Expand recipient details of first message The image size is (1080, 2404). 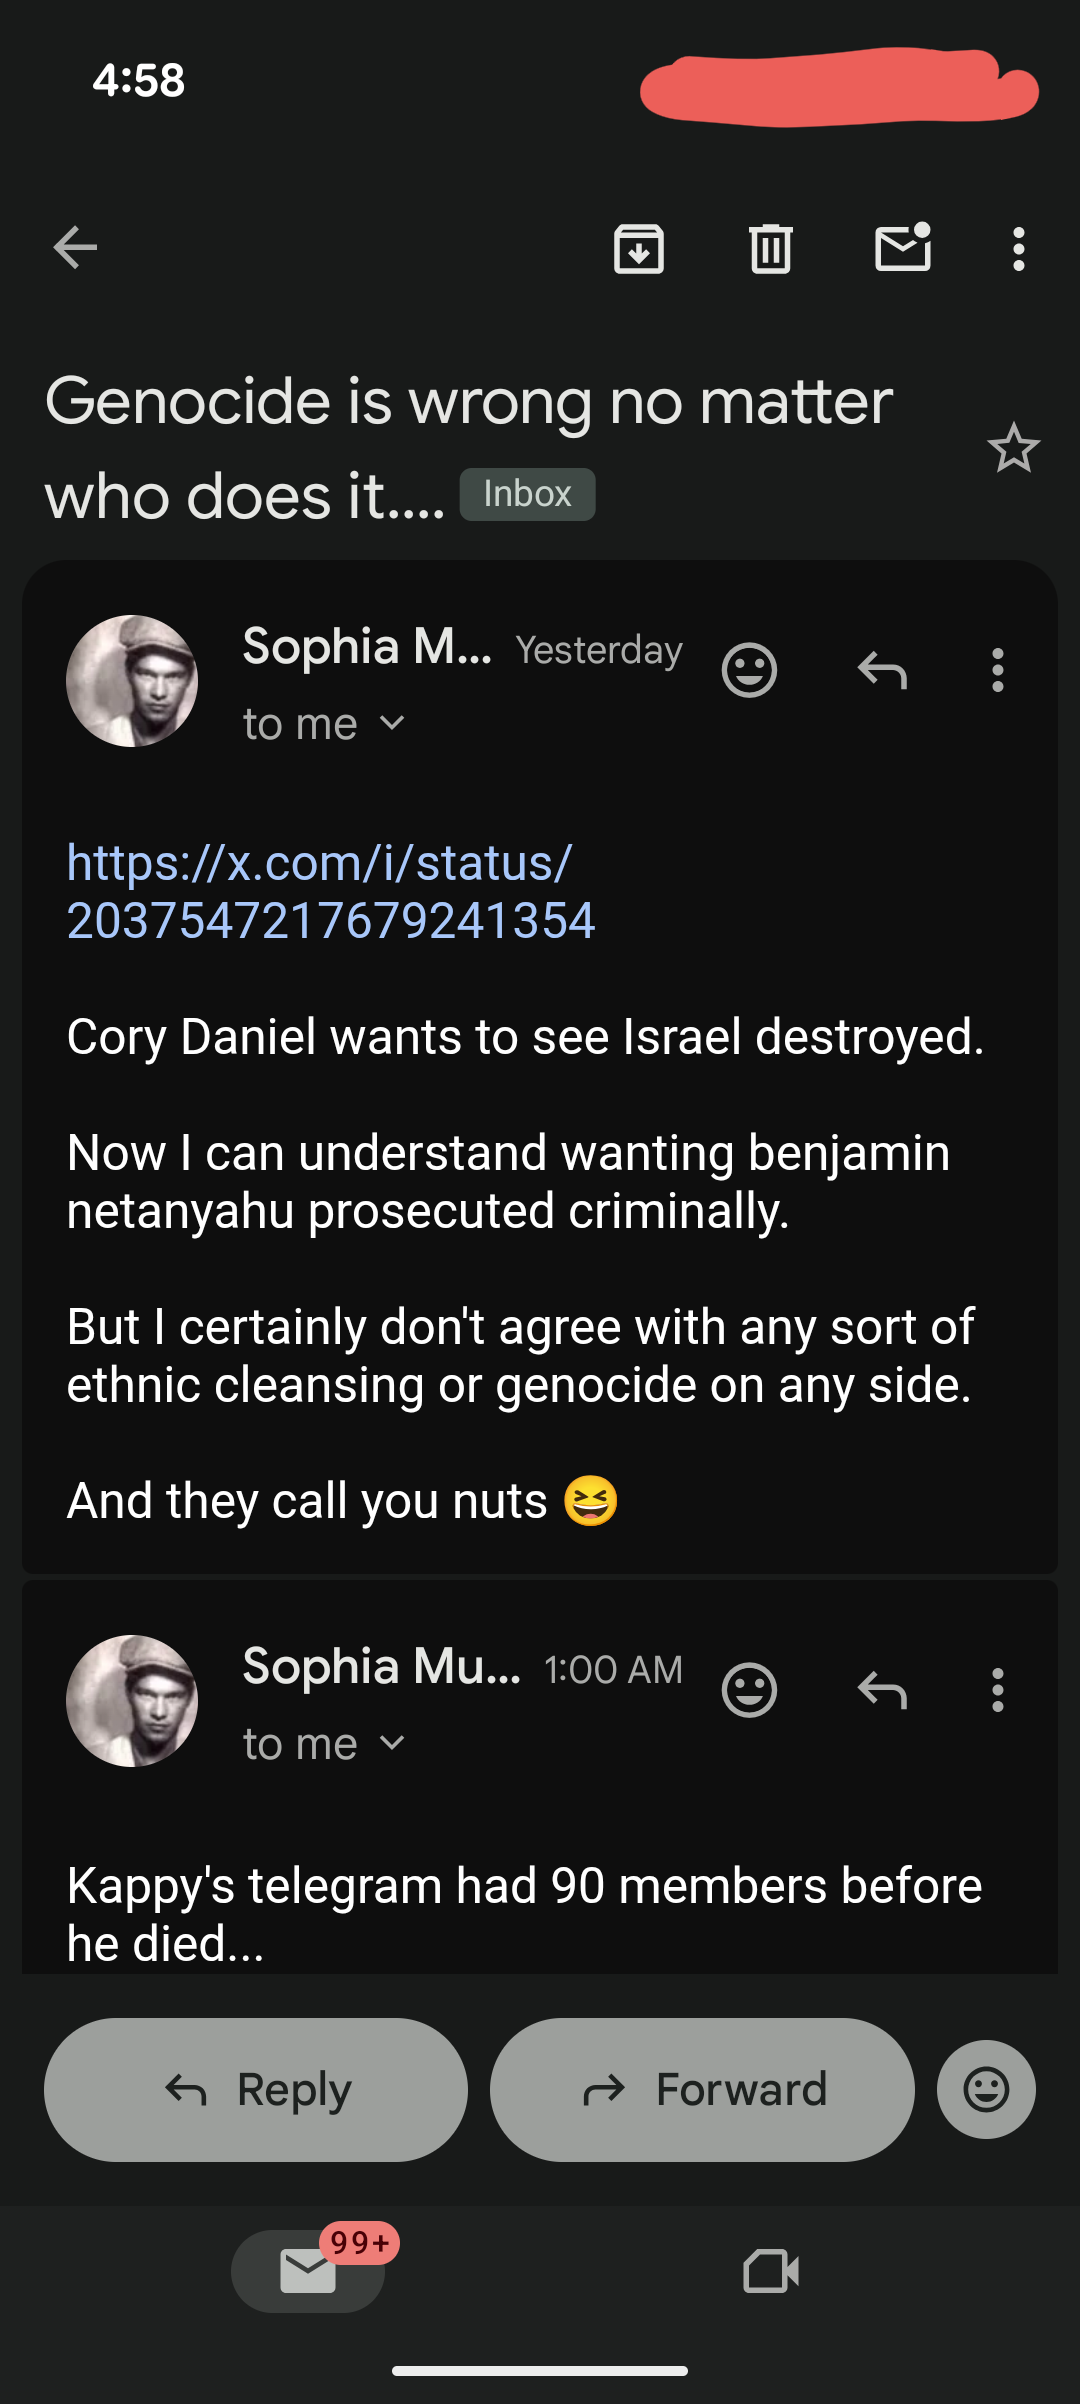tap(392, 723)
